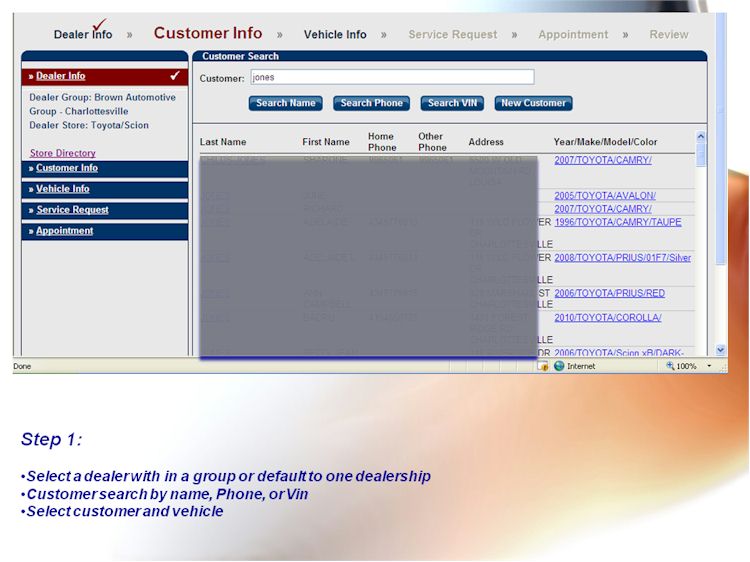Click the Search VIN button
Viewport: 750px width, 562px height.
click(452, 103)
